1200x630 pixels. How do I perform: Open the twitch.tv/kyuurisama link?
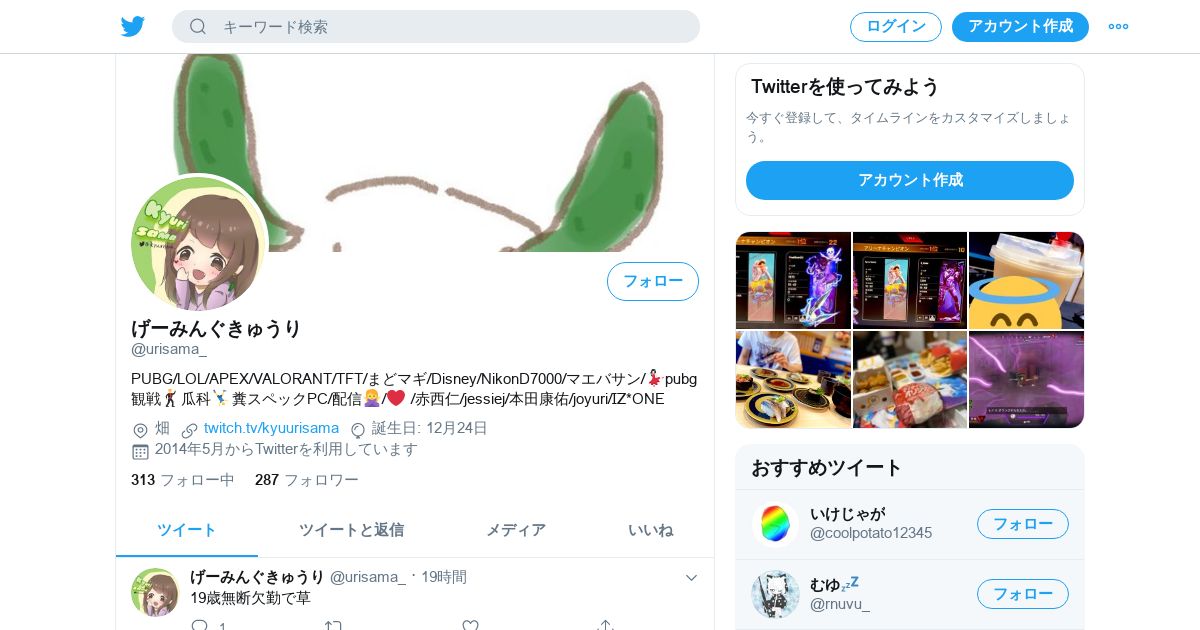pos(257,428)
